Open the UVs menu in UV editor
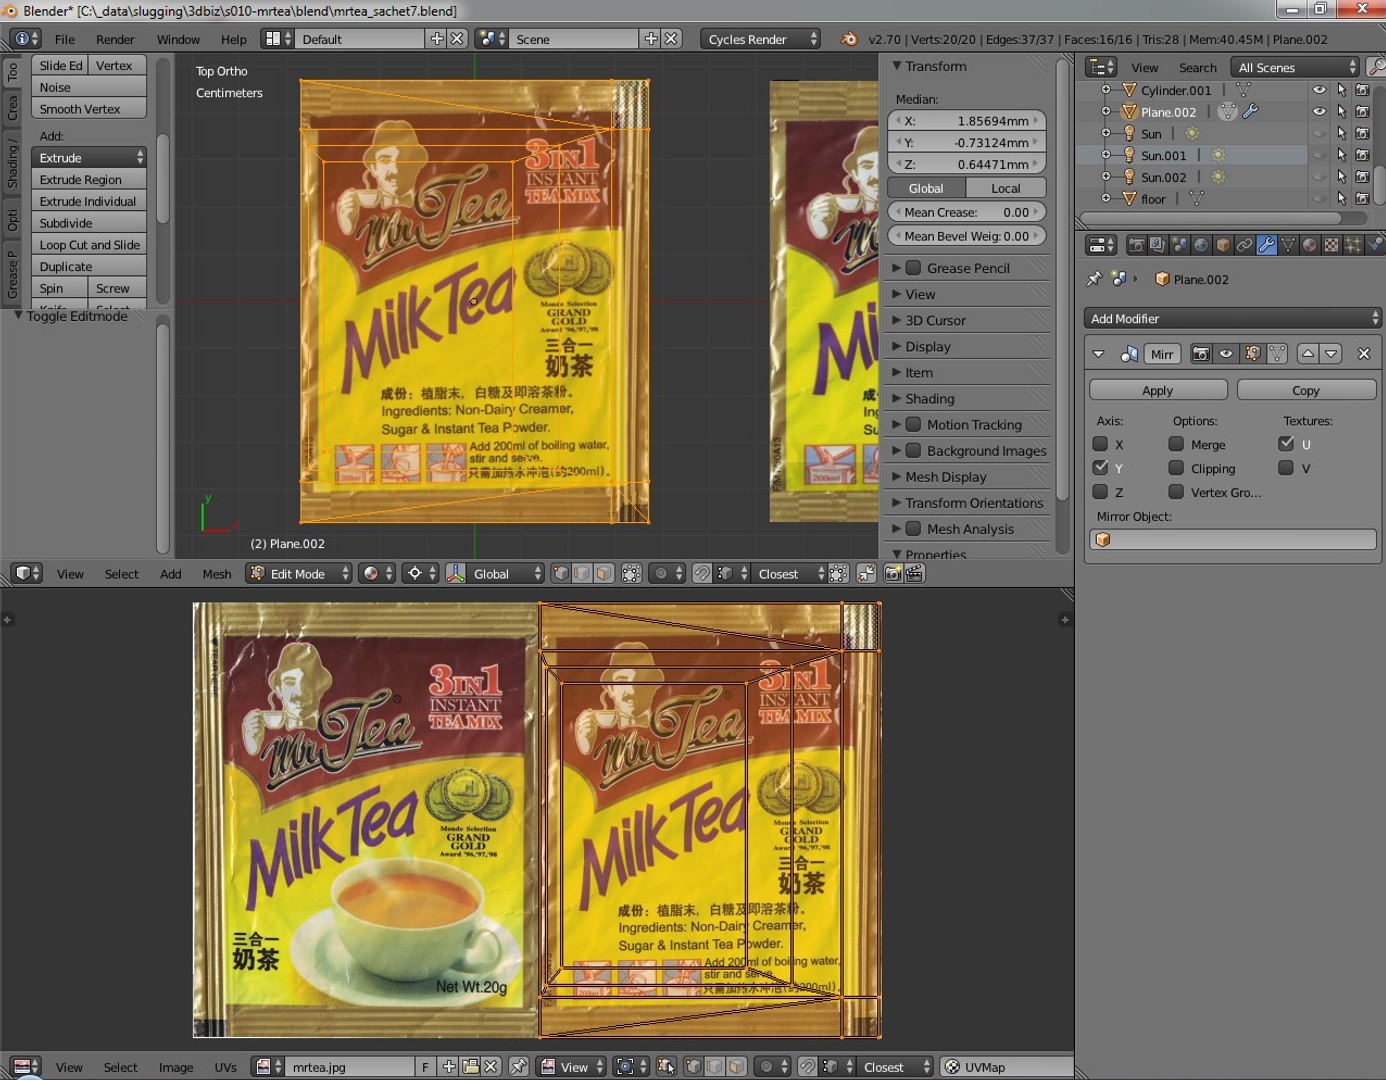 226,1067
